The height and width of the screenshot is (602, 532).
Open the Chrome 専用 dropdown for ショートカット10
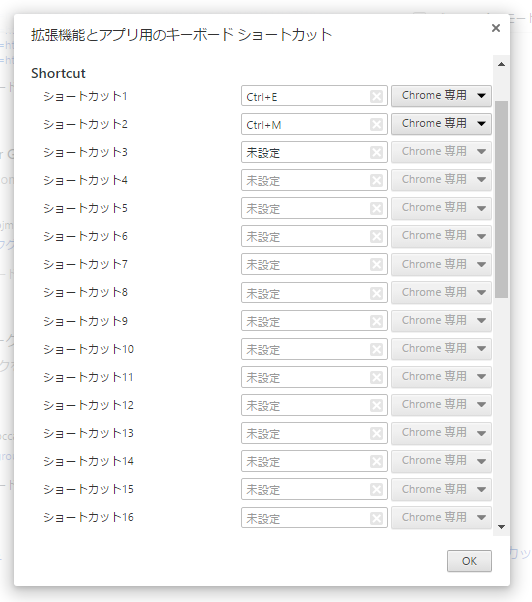[x=441, y=349]
